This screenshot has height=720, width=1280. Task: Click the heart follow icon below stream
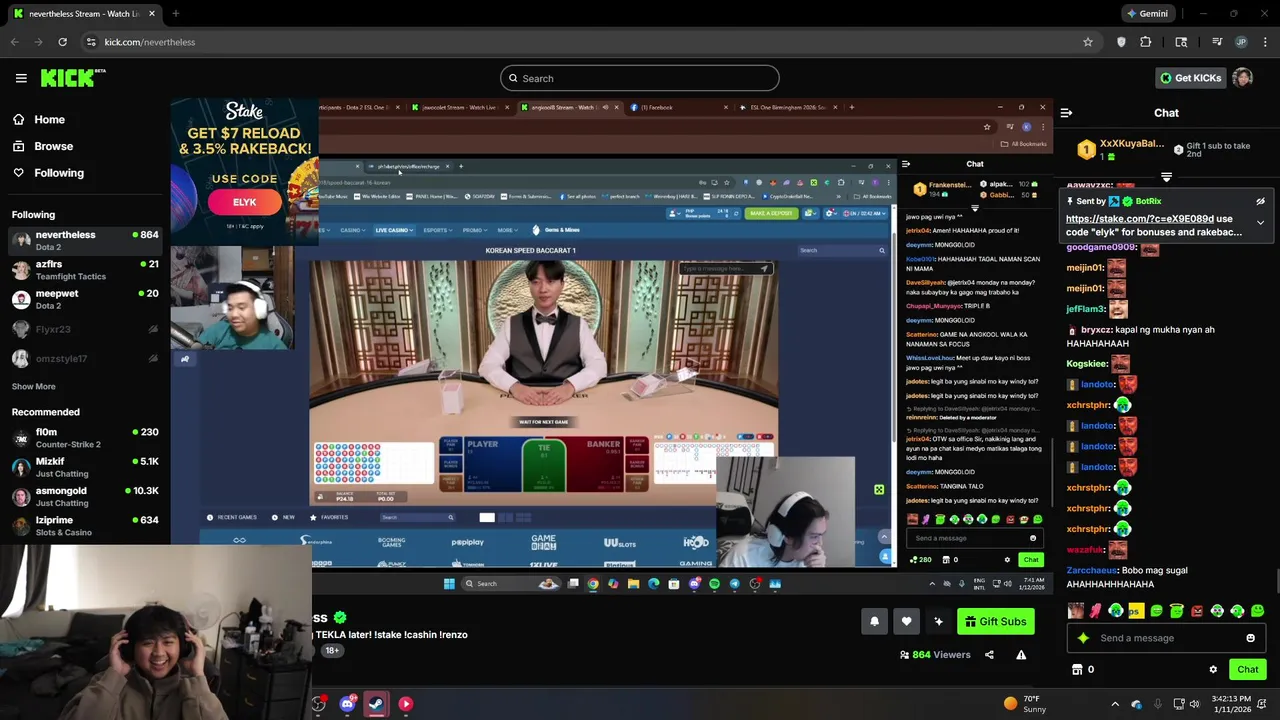click(906, 622)
